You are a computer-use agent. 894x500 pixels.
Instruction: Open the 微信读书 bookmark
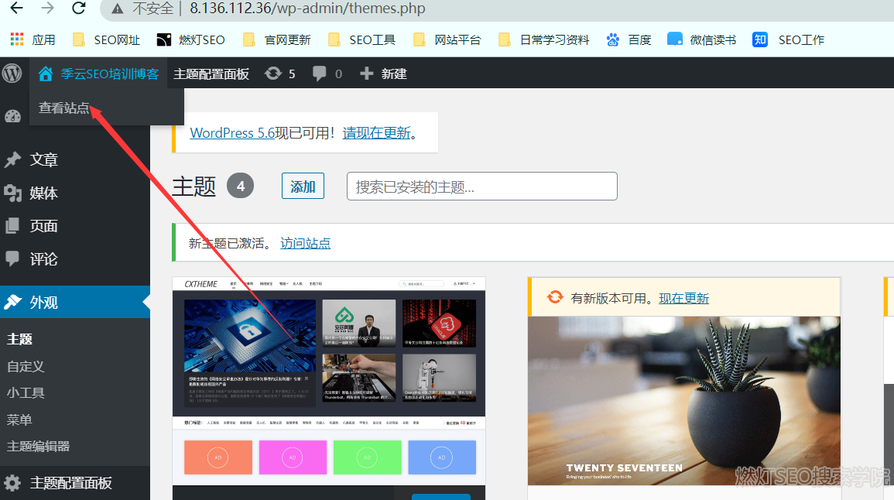pyautogui.click(x=702, y=39)
